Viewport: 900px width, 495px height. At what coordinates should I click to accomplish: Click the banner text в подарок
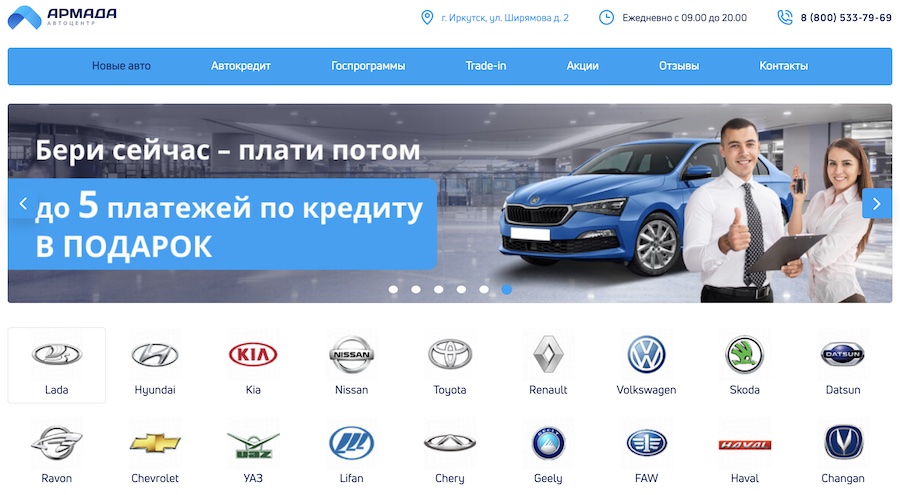(x=124, y=247)
